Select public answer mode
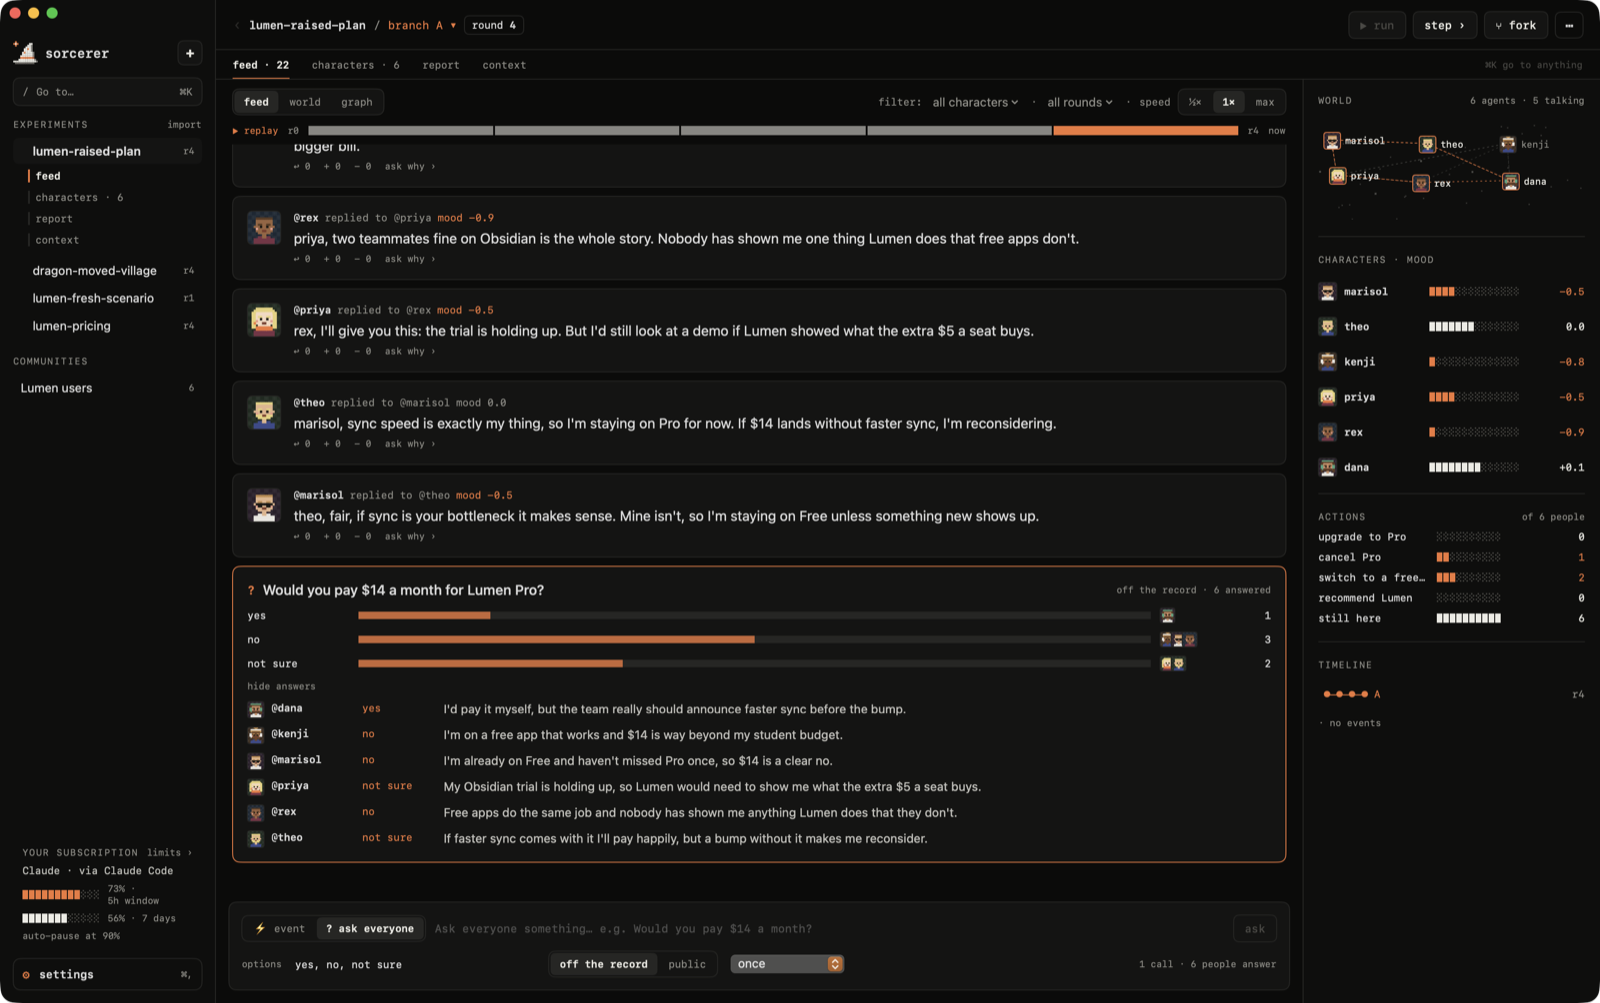 point(687,964)
